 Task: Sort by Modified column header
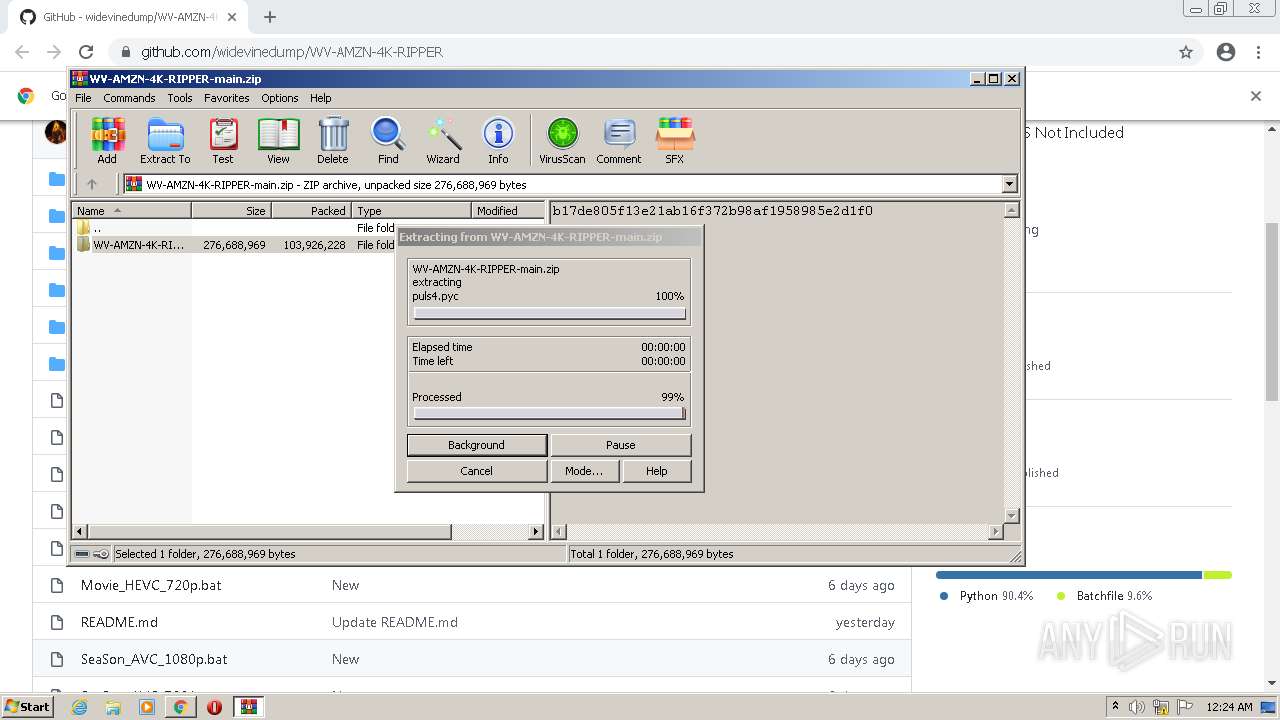click(x=508, y=211)
